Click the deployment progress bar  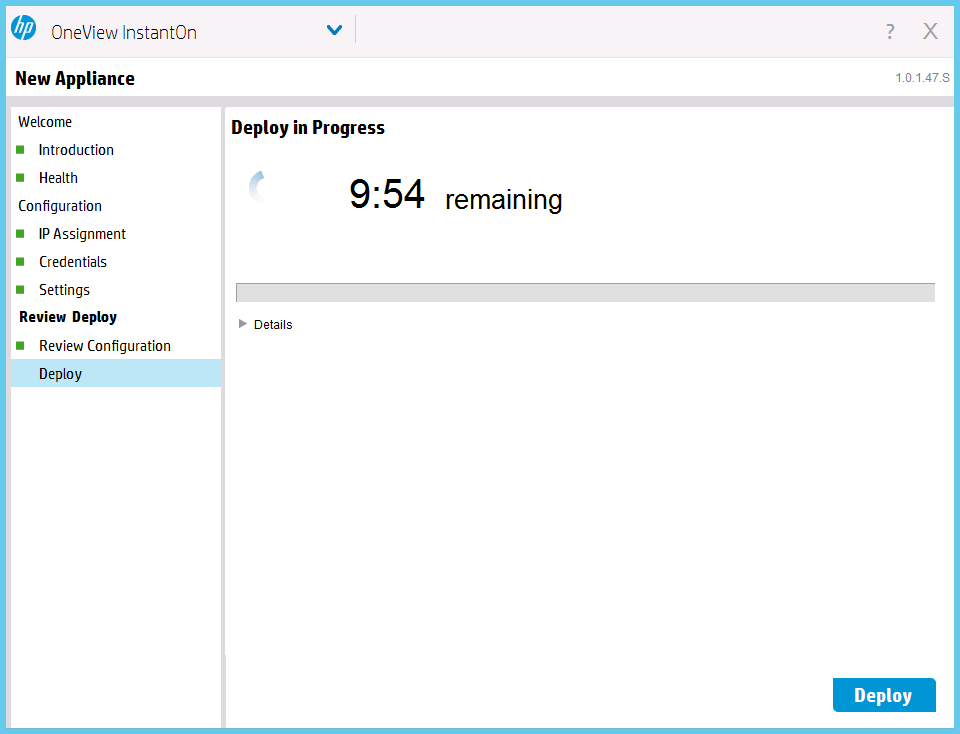click(585, 293)
